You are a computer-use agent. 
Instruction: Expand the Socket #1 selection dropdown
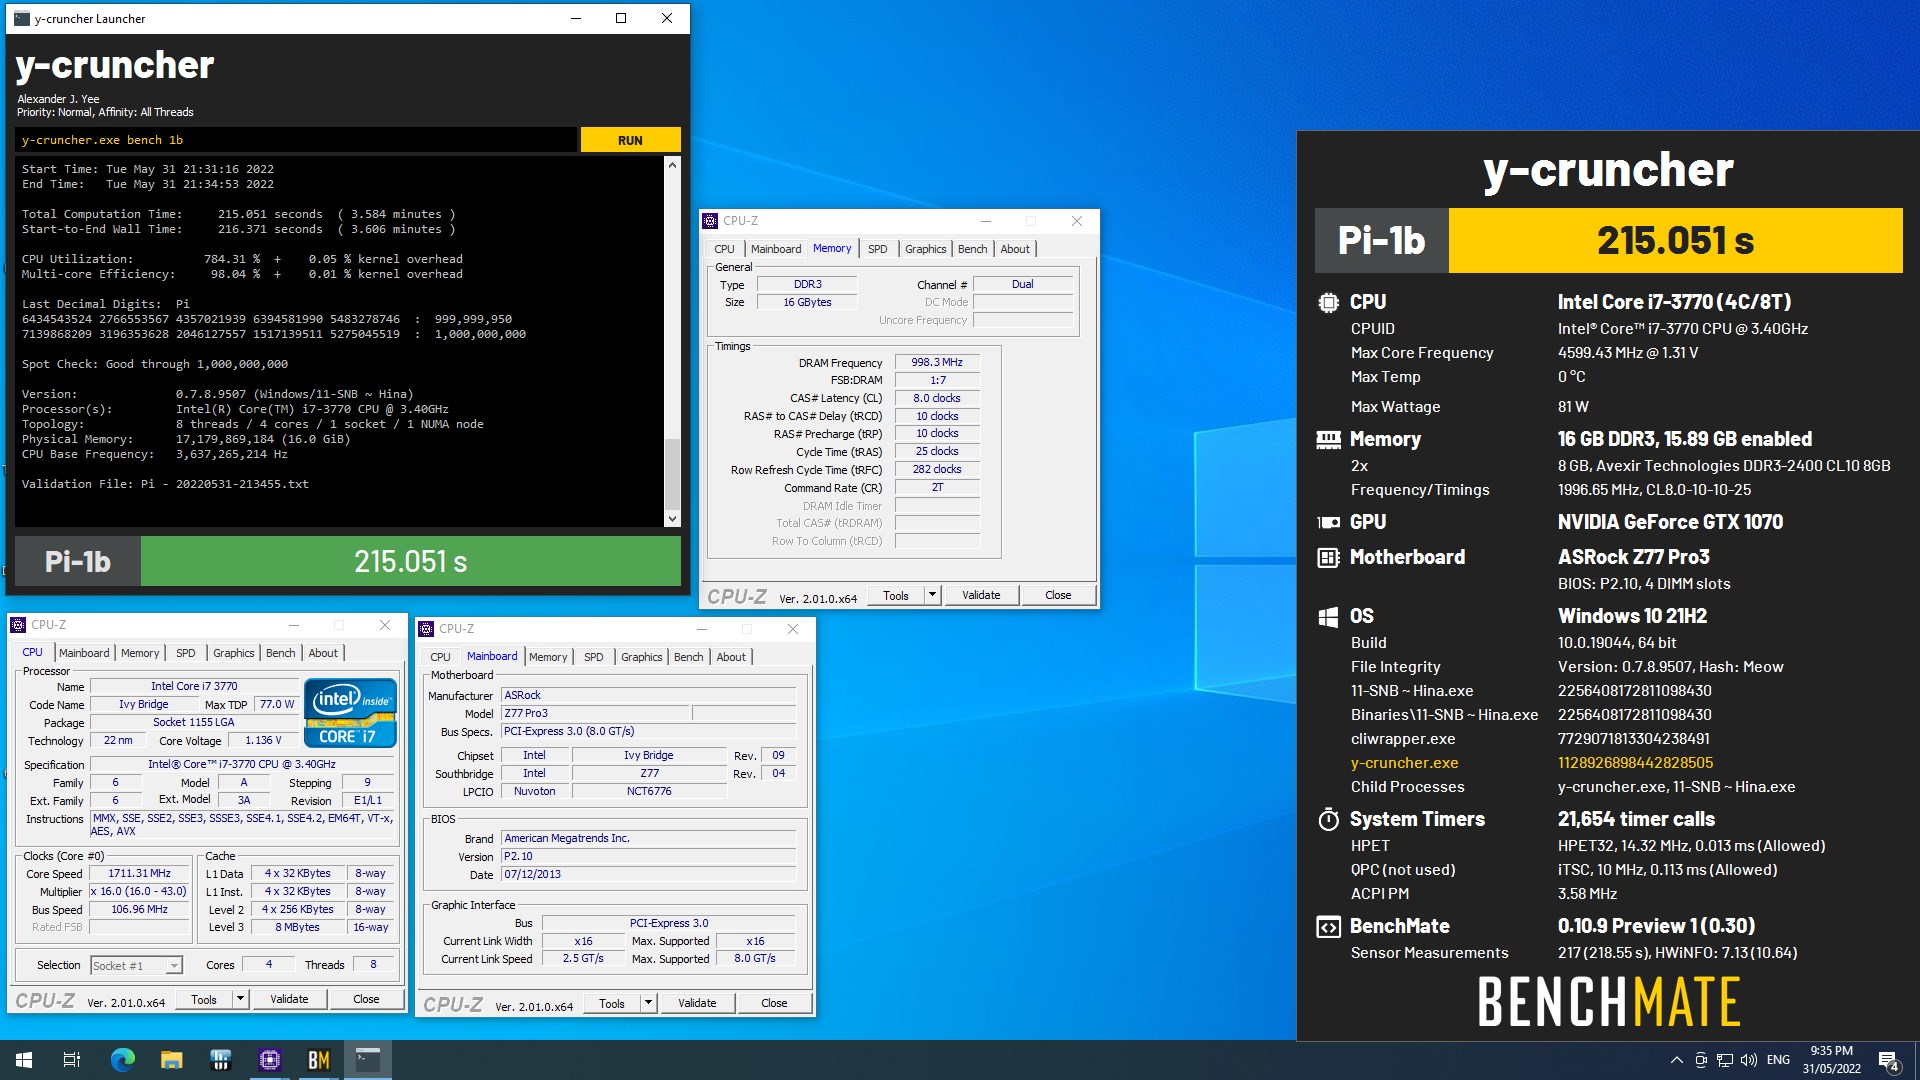point(174,966)
